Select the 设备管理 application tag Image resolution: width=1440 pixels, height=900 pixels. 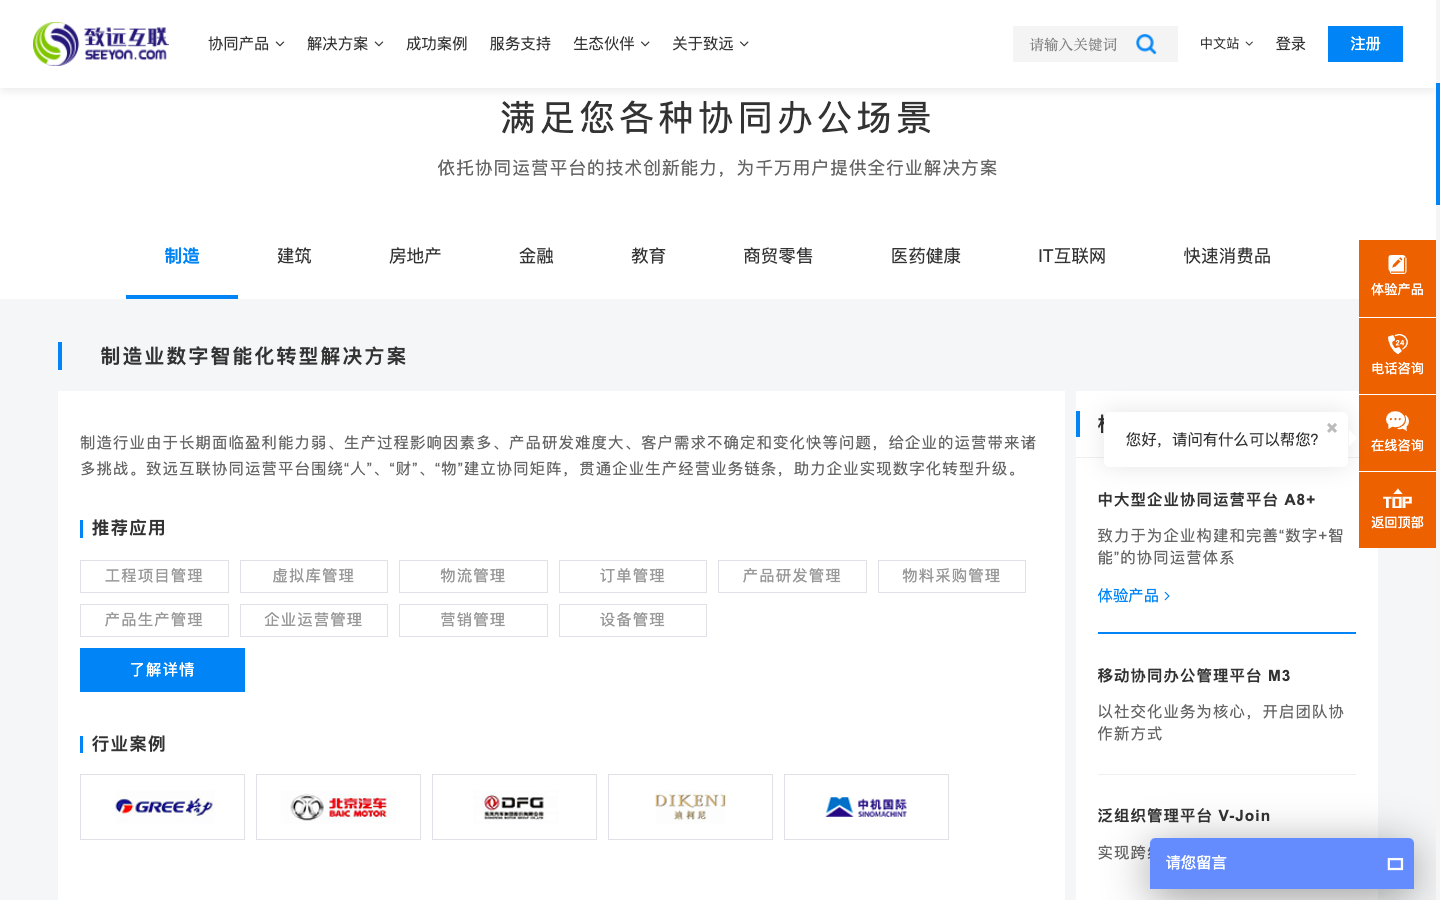[x=632, y=620]
